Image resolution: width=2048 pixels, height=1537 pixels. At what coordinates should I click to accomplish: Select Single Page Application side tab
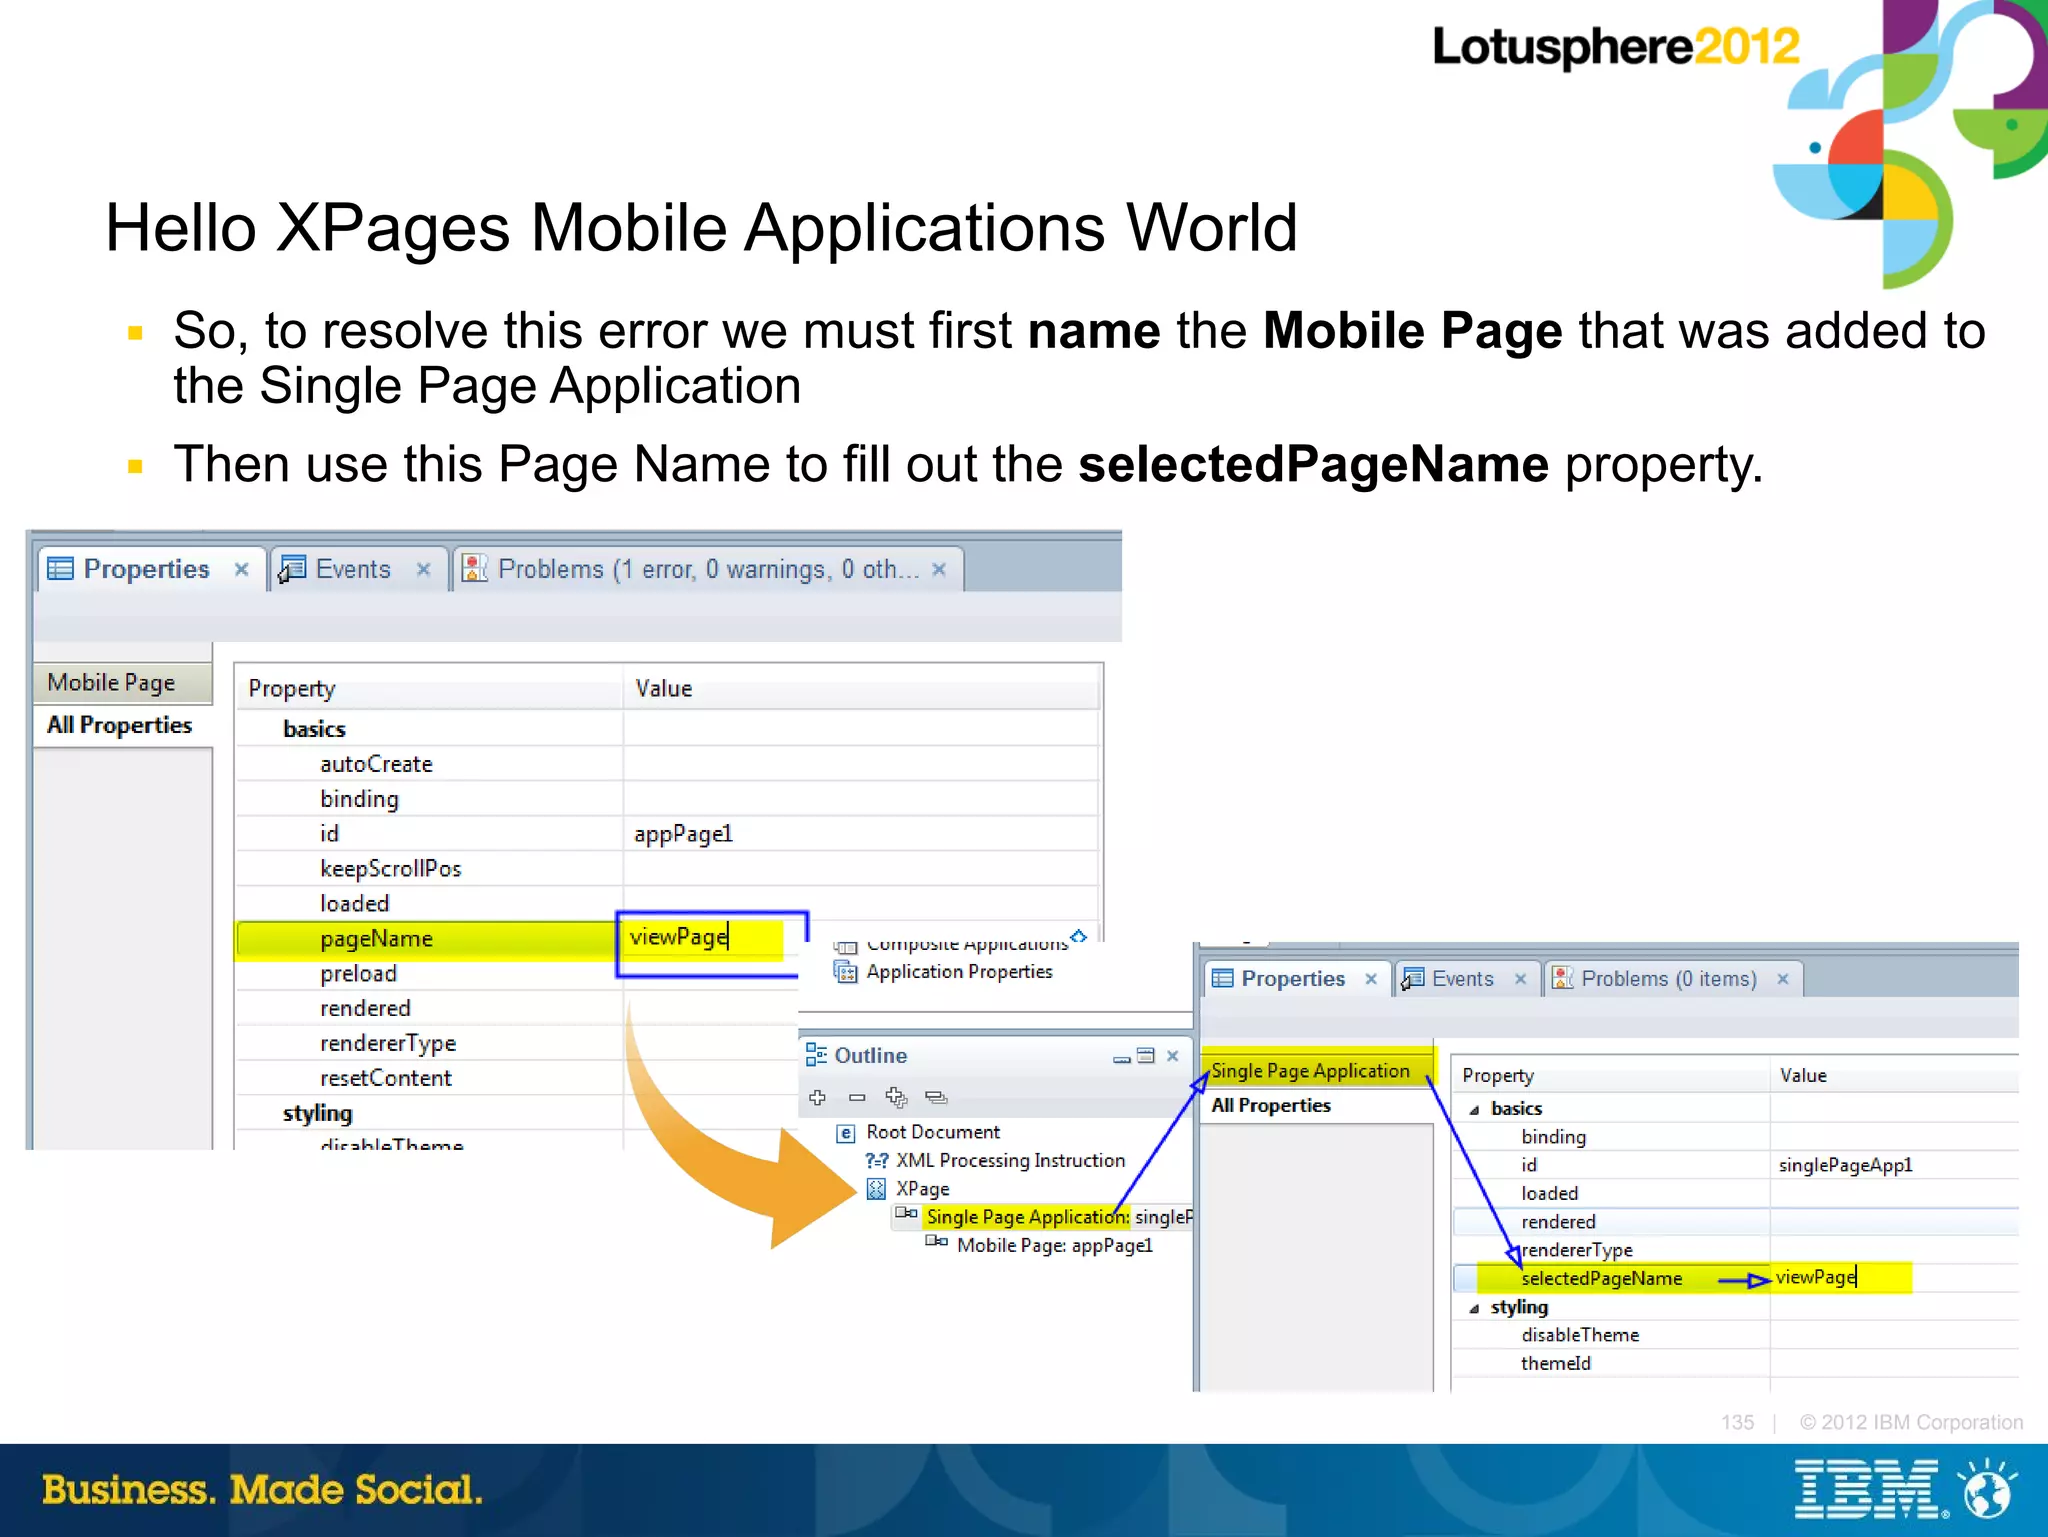coord(1316,1071)
